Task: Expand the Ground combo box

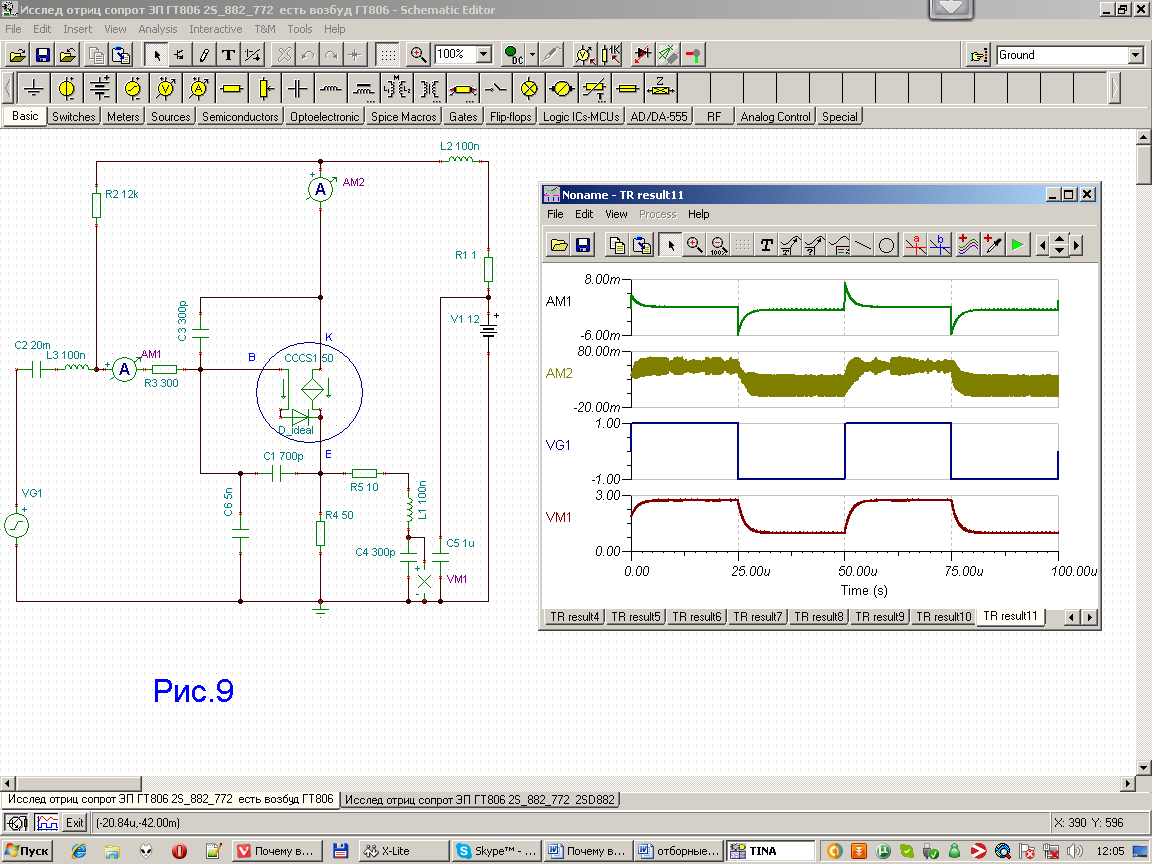Action: [x=1135, y=55]
